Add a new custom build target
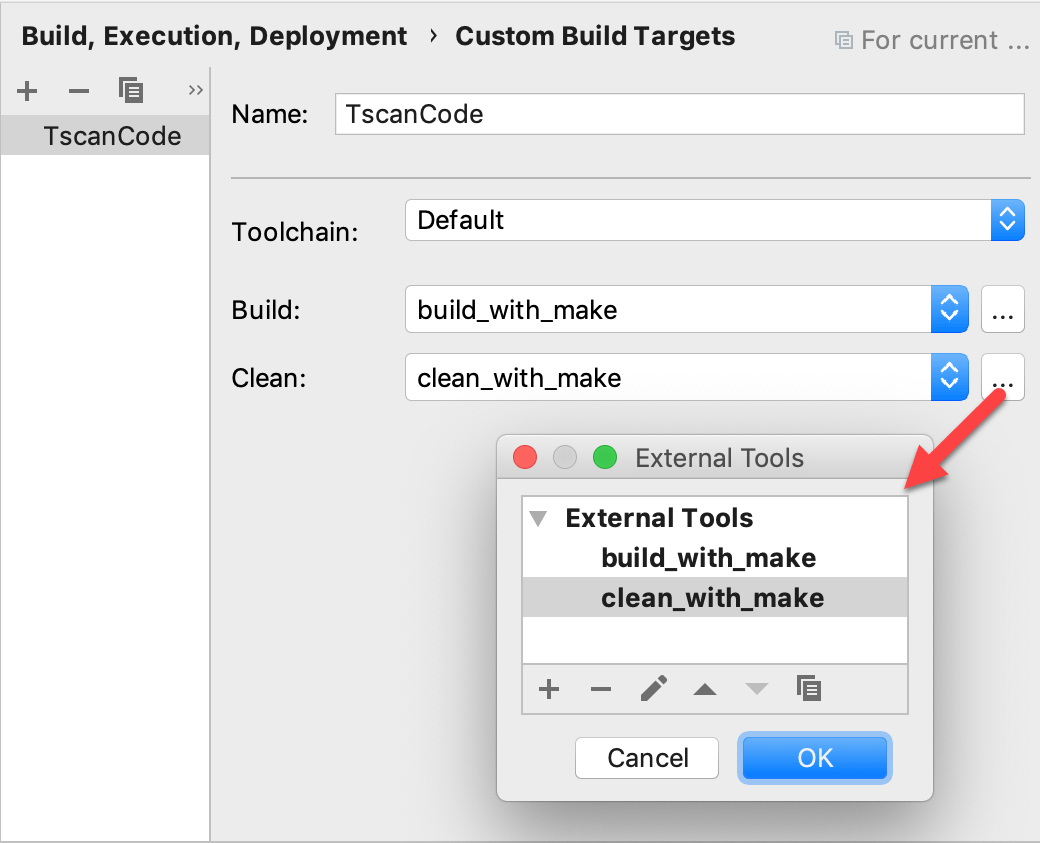Viewport: 1040px width, 843px height. (x=27, y=90)
